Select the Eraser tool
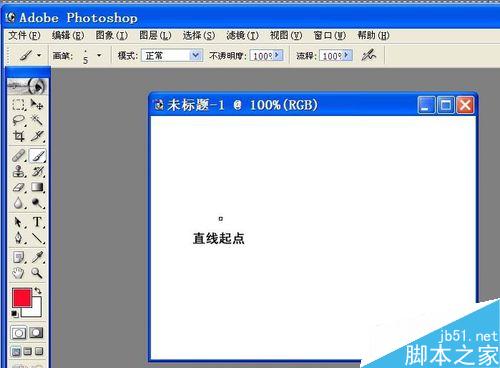This screenshot has width=500, height=368. pos(19,187)
